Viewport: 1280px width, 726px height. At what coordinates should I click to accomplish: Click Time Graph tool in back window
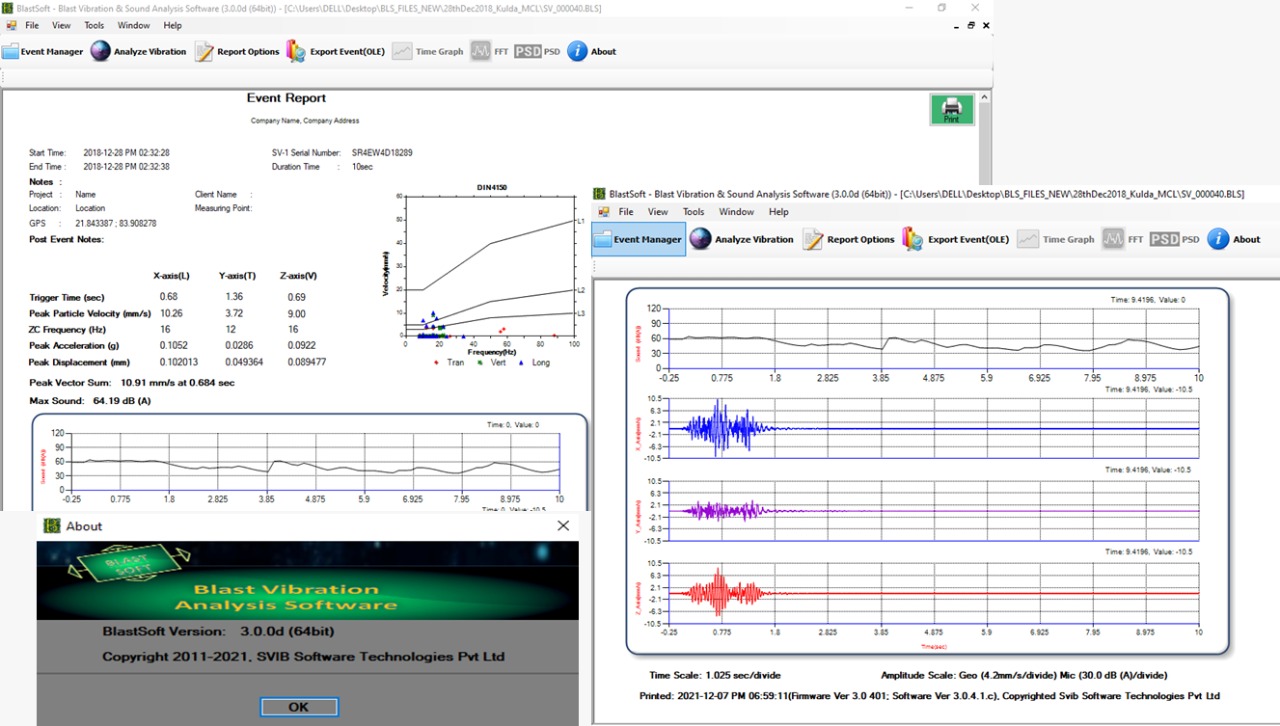click(x=427, y=51)
